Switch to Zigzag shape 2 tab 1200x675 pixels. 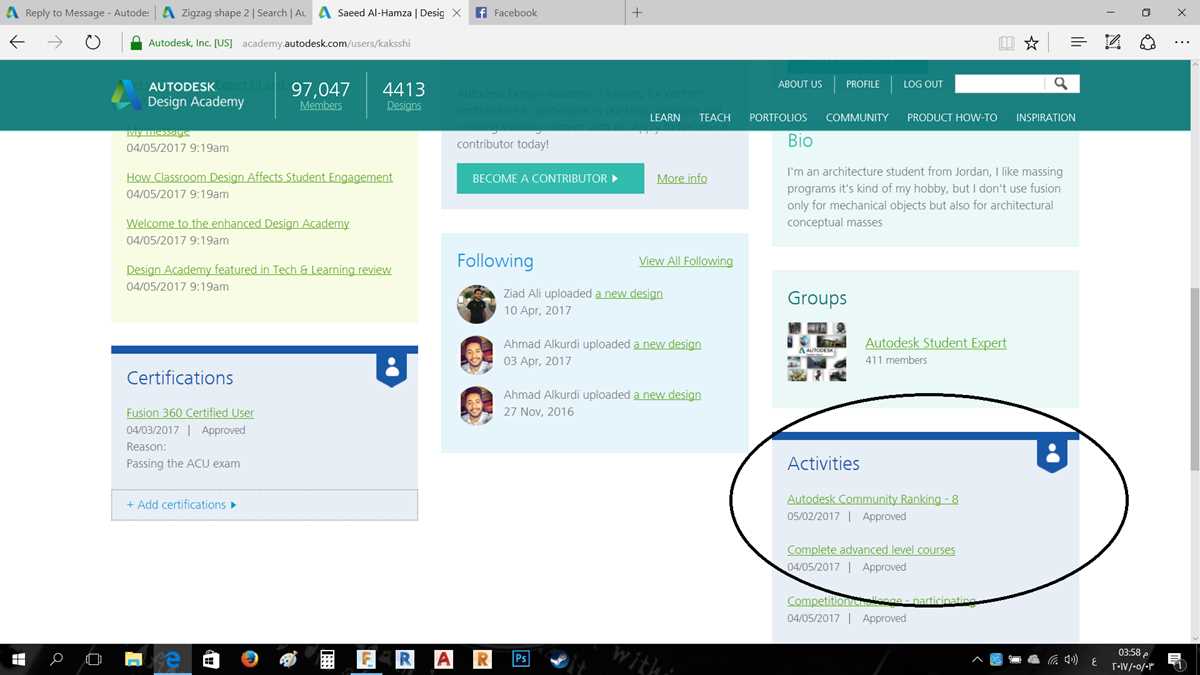233,13
